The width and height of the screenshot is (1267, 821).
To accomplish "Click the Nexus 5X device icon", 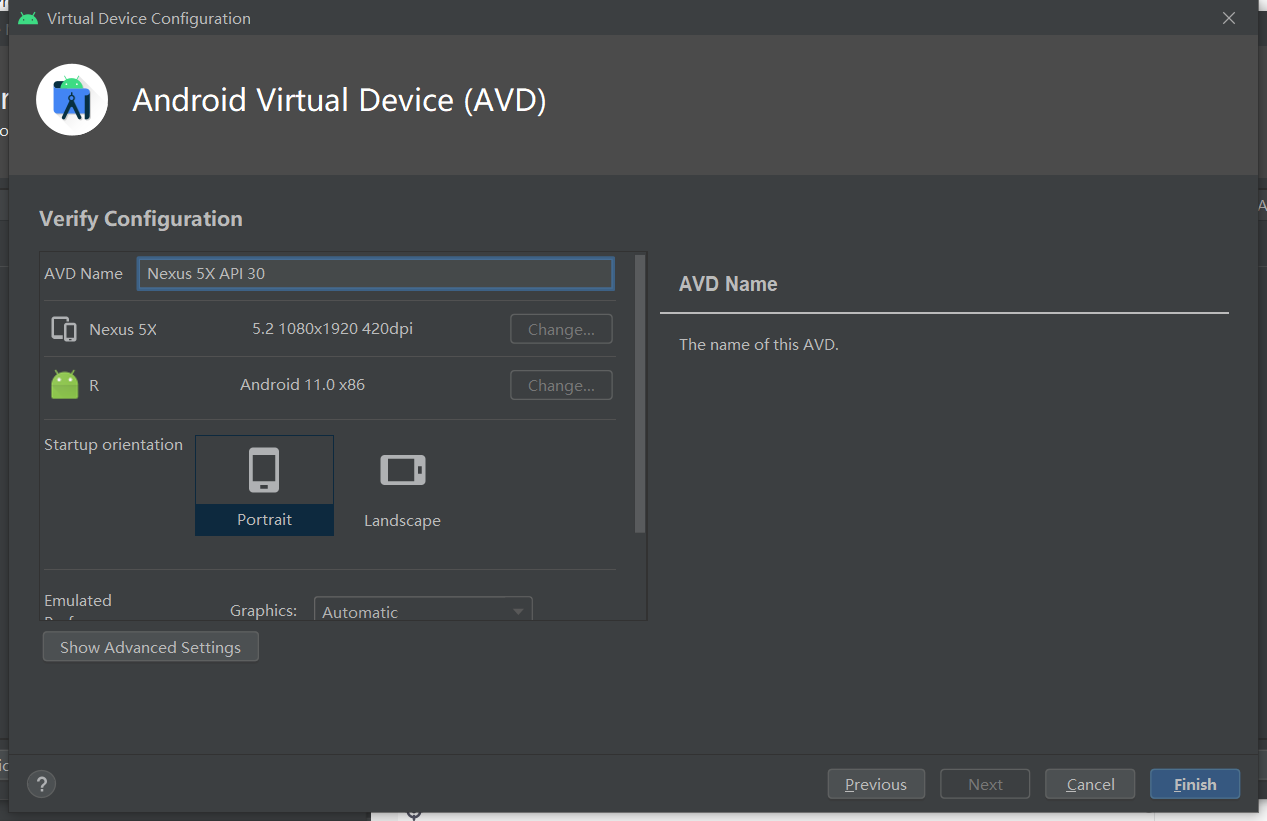I will (64, 329).
